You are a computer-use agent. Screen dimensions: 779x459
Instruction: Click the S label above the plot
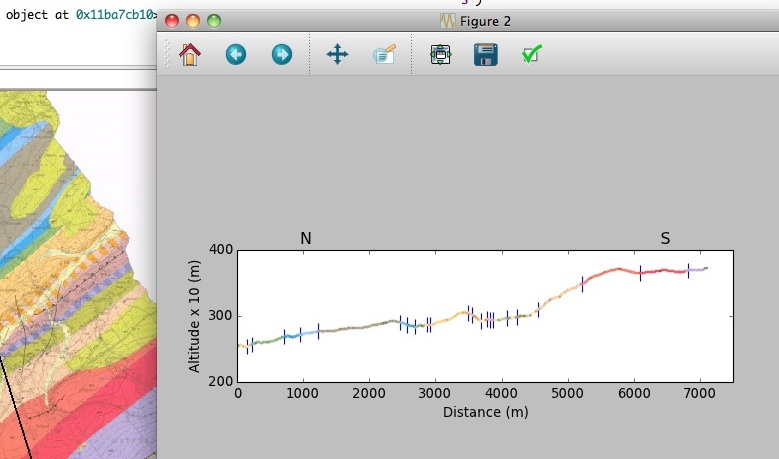pos(665,238)
